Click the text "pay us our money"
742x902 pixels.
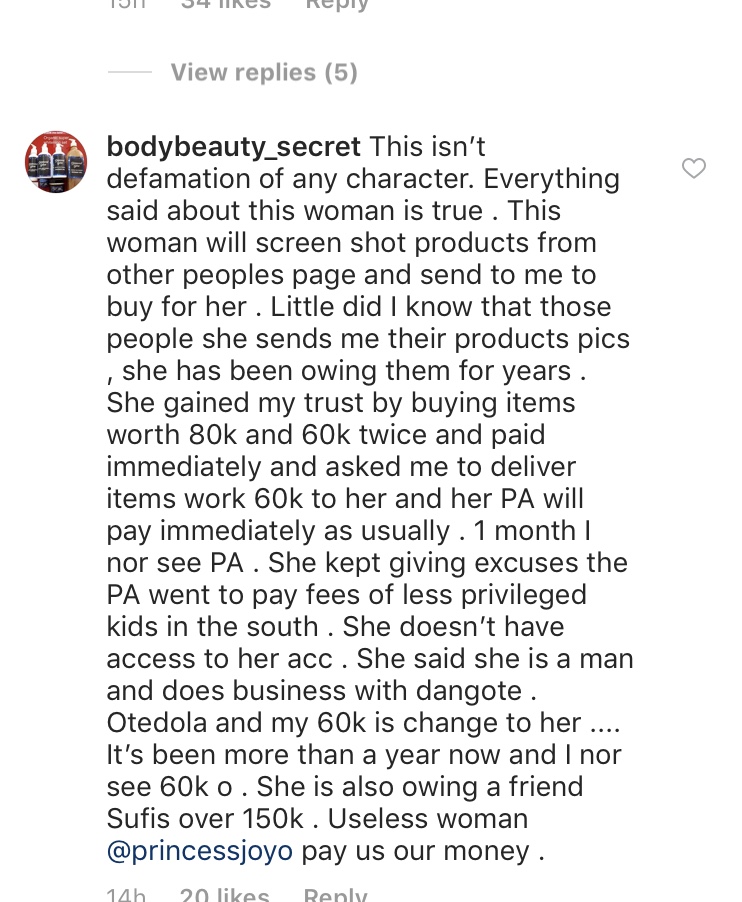[x=419, y=851]
